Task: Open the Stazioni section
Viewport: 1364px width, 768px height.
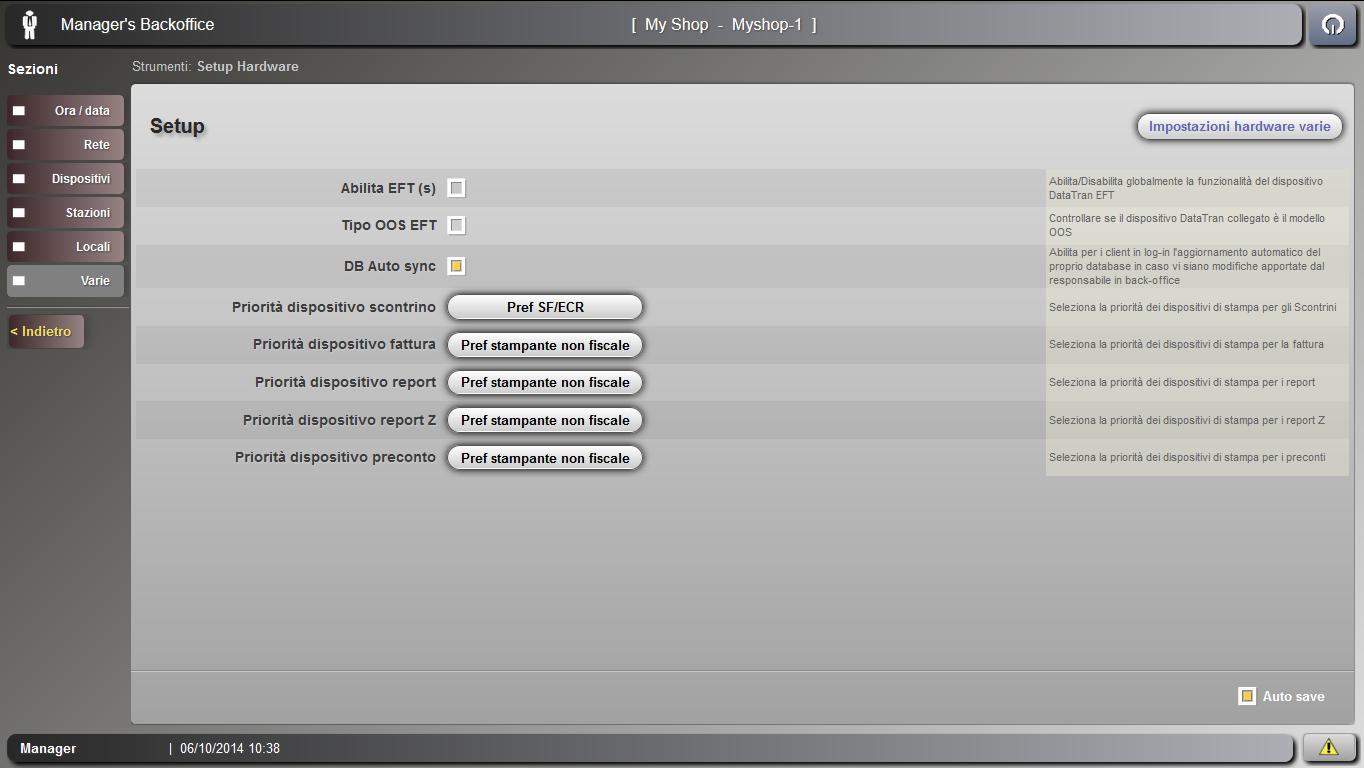Action: coord(66,213)
